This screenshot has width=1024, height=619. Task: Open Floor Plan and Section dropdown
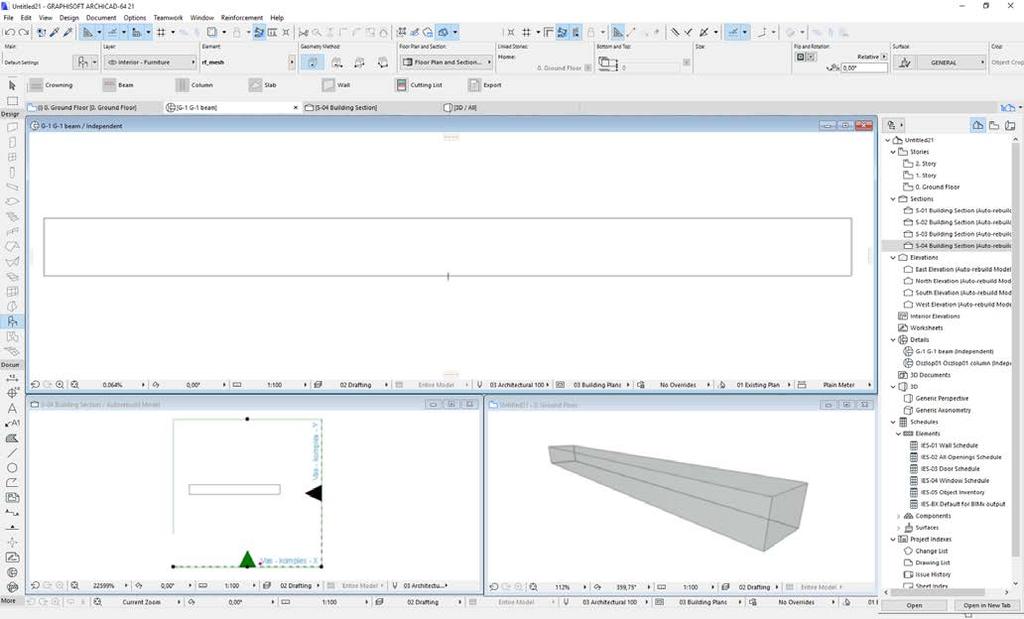pos(447,62)
